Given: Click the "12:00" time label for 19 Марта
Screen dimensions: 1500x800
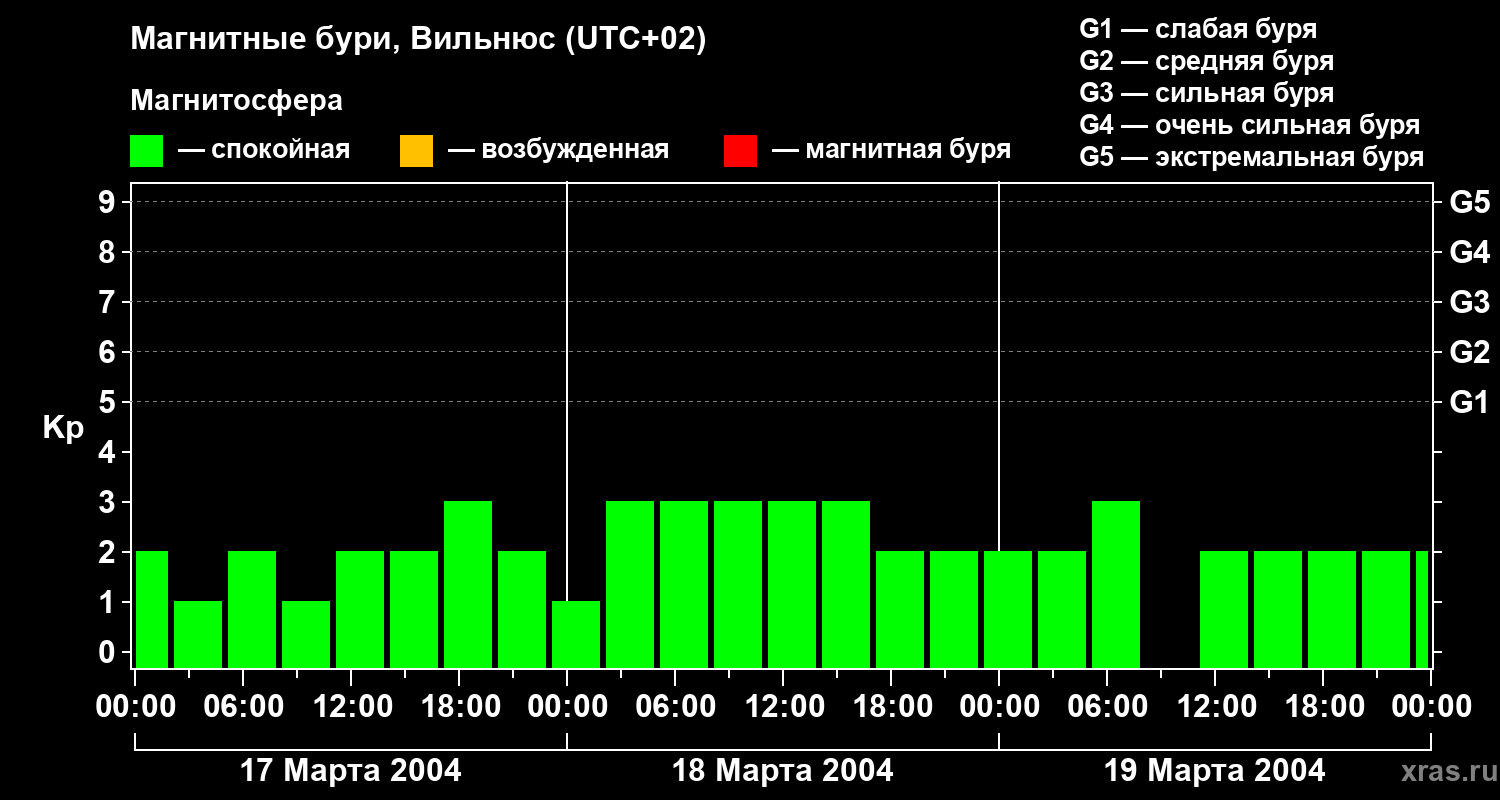Looking at the screenshot, I should [1215, 706].
